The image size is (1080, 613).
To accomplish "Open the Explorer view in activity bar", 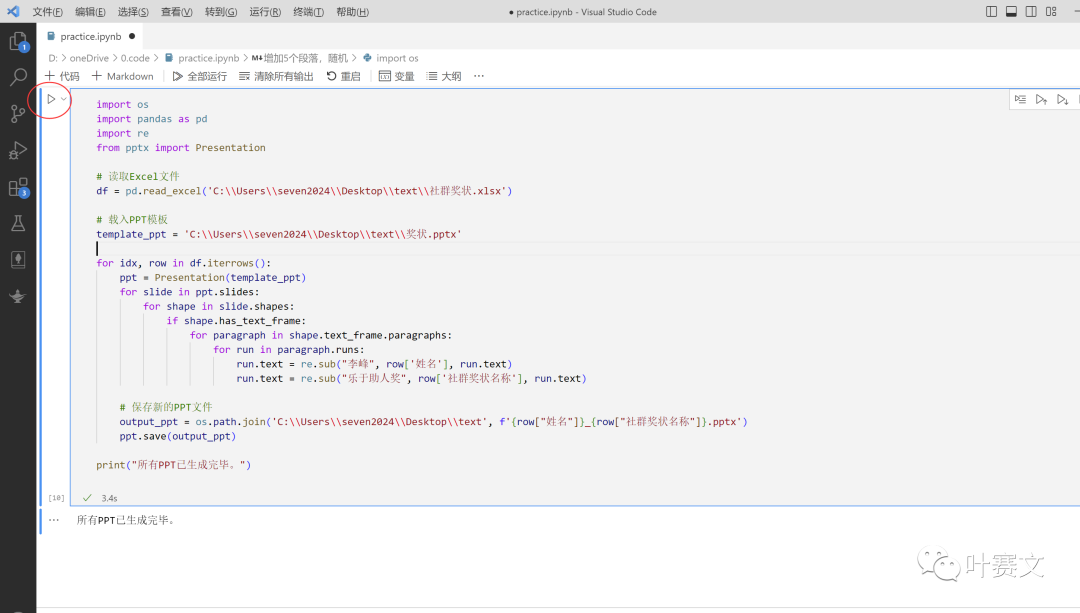I will [x=18, y=42].
